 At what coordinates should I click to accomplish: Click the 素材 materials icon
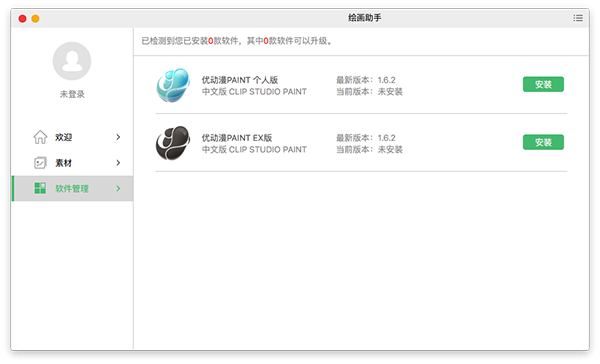40,163
